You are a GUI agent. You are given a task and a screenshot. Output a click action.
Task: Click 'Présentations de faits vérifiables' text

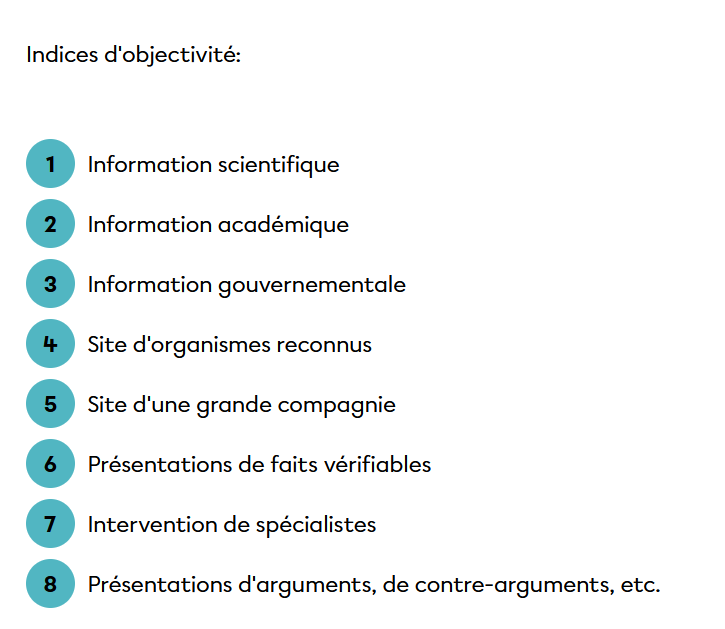coord(259,464)
